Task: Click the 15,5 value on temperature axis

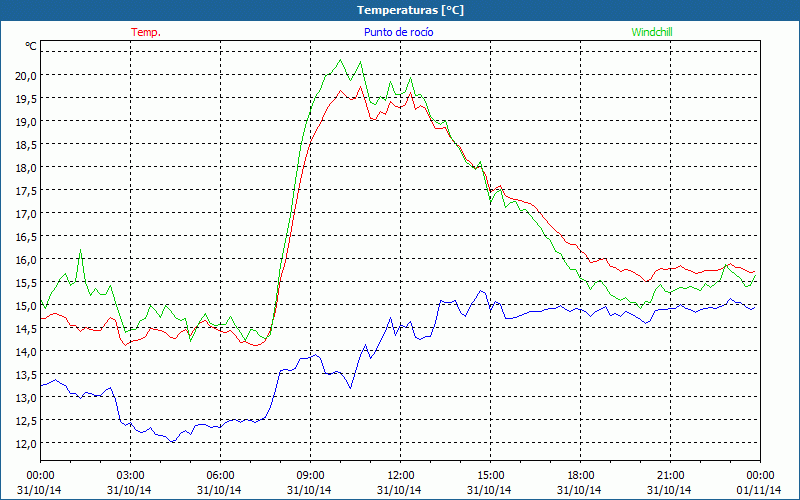Action: [x=27, y=282]
